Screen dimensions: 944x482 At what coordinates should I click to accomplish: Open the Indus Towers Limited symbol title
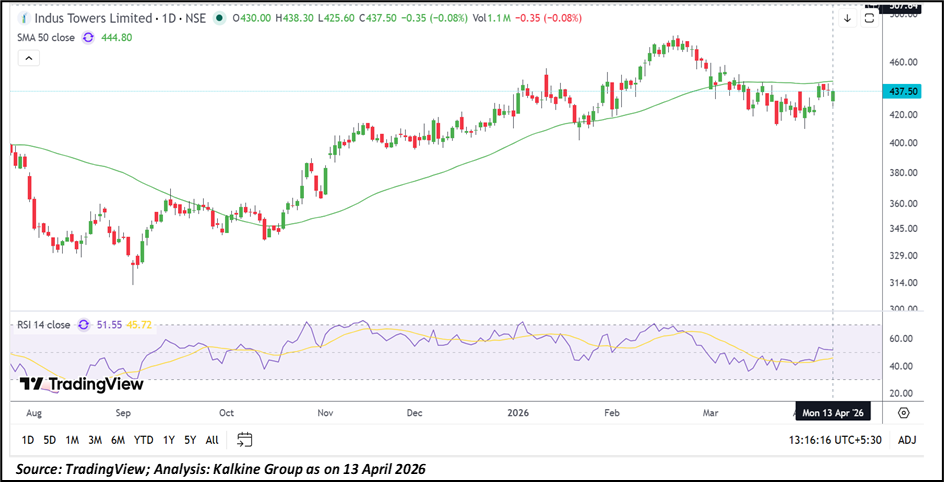91,19
